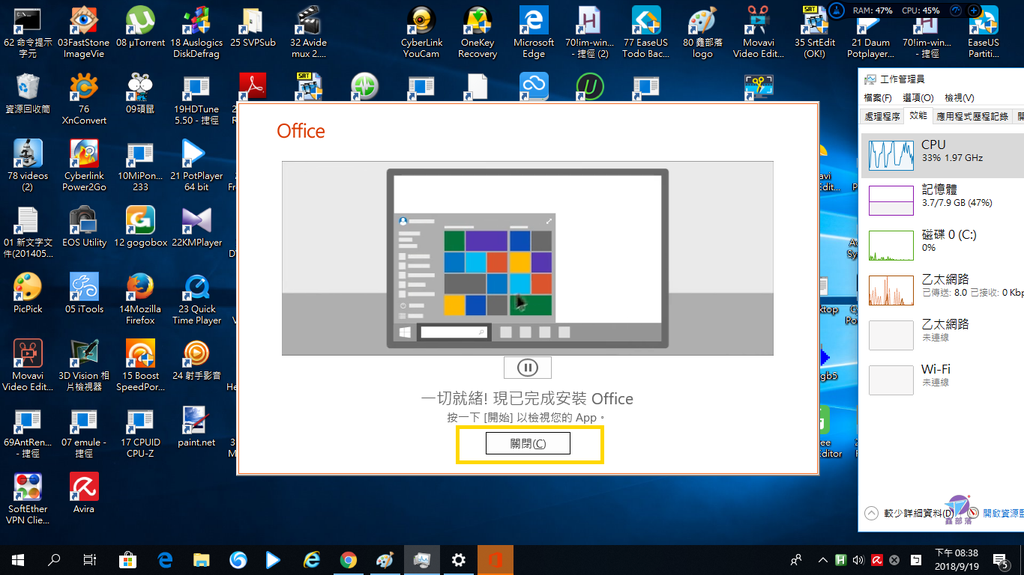The height and width of the screenshot is (575, 1024).
Task: Switch to 效能 tab in Task Manager
Action: [918, 116]
